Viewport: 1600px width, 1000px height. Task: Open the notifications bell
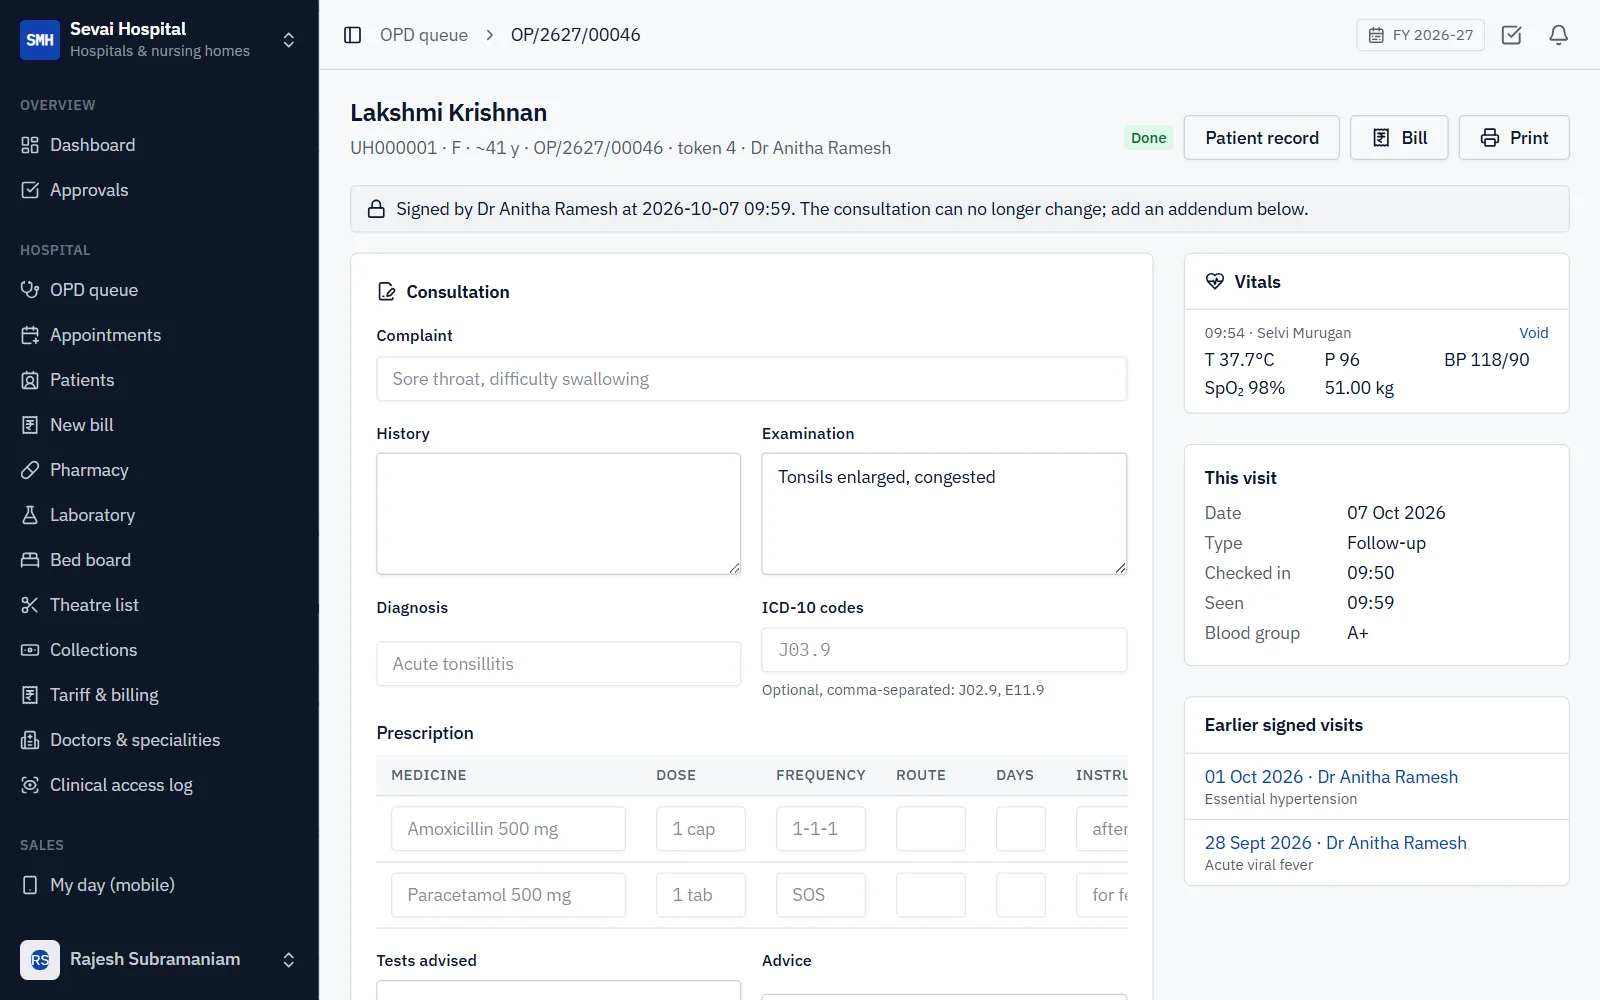[1558, 35]
